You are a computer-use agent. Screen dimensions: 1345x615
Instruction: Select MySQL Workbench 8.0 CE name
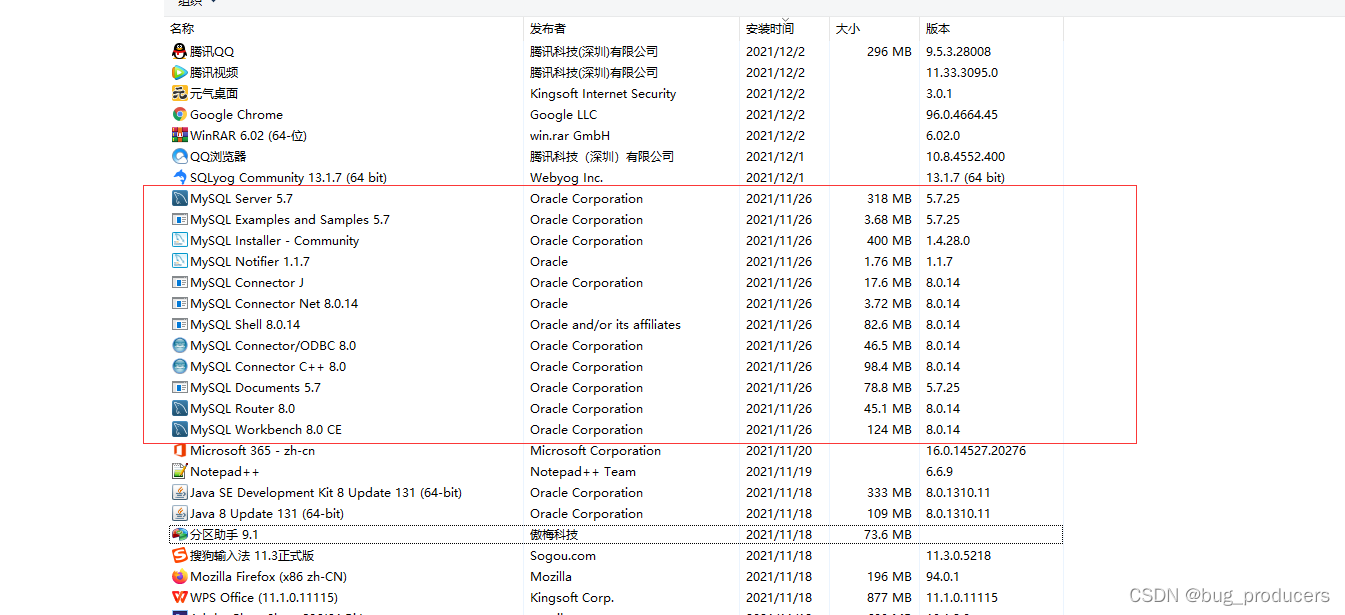point(266,429)
